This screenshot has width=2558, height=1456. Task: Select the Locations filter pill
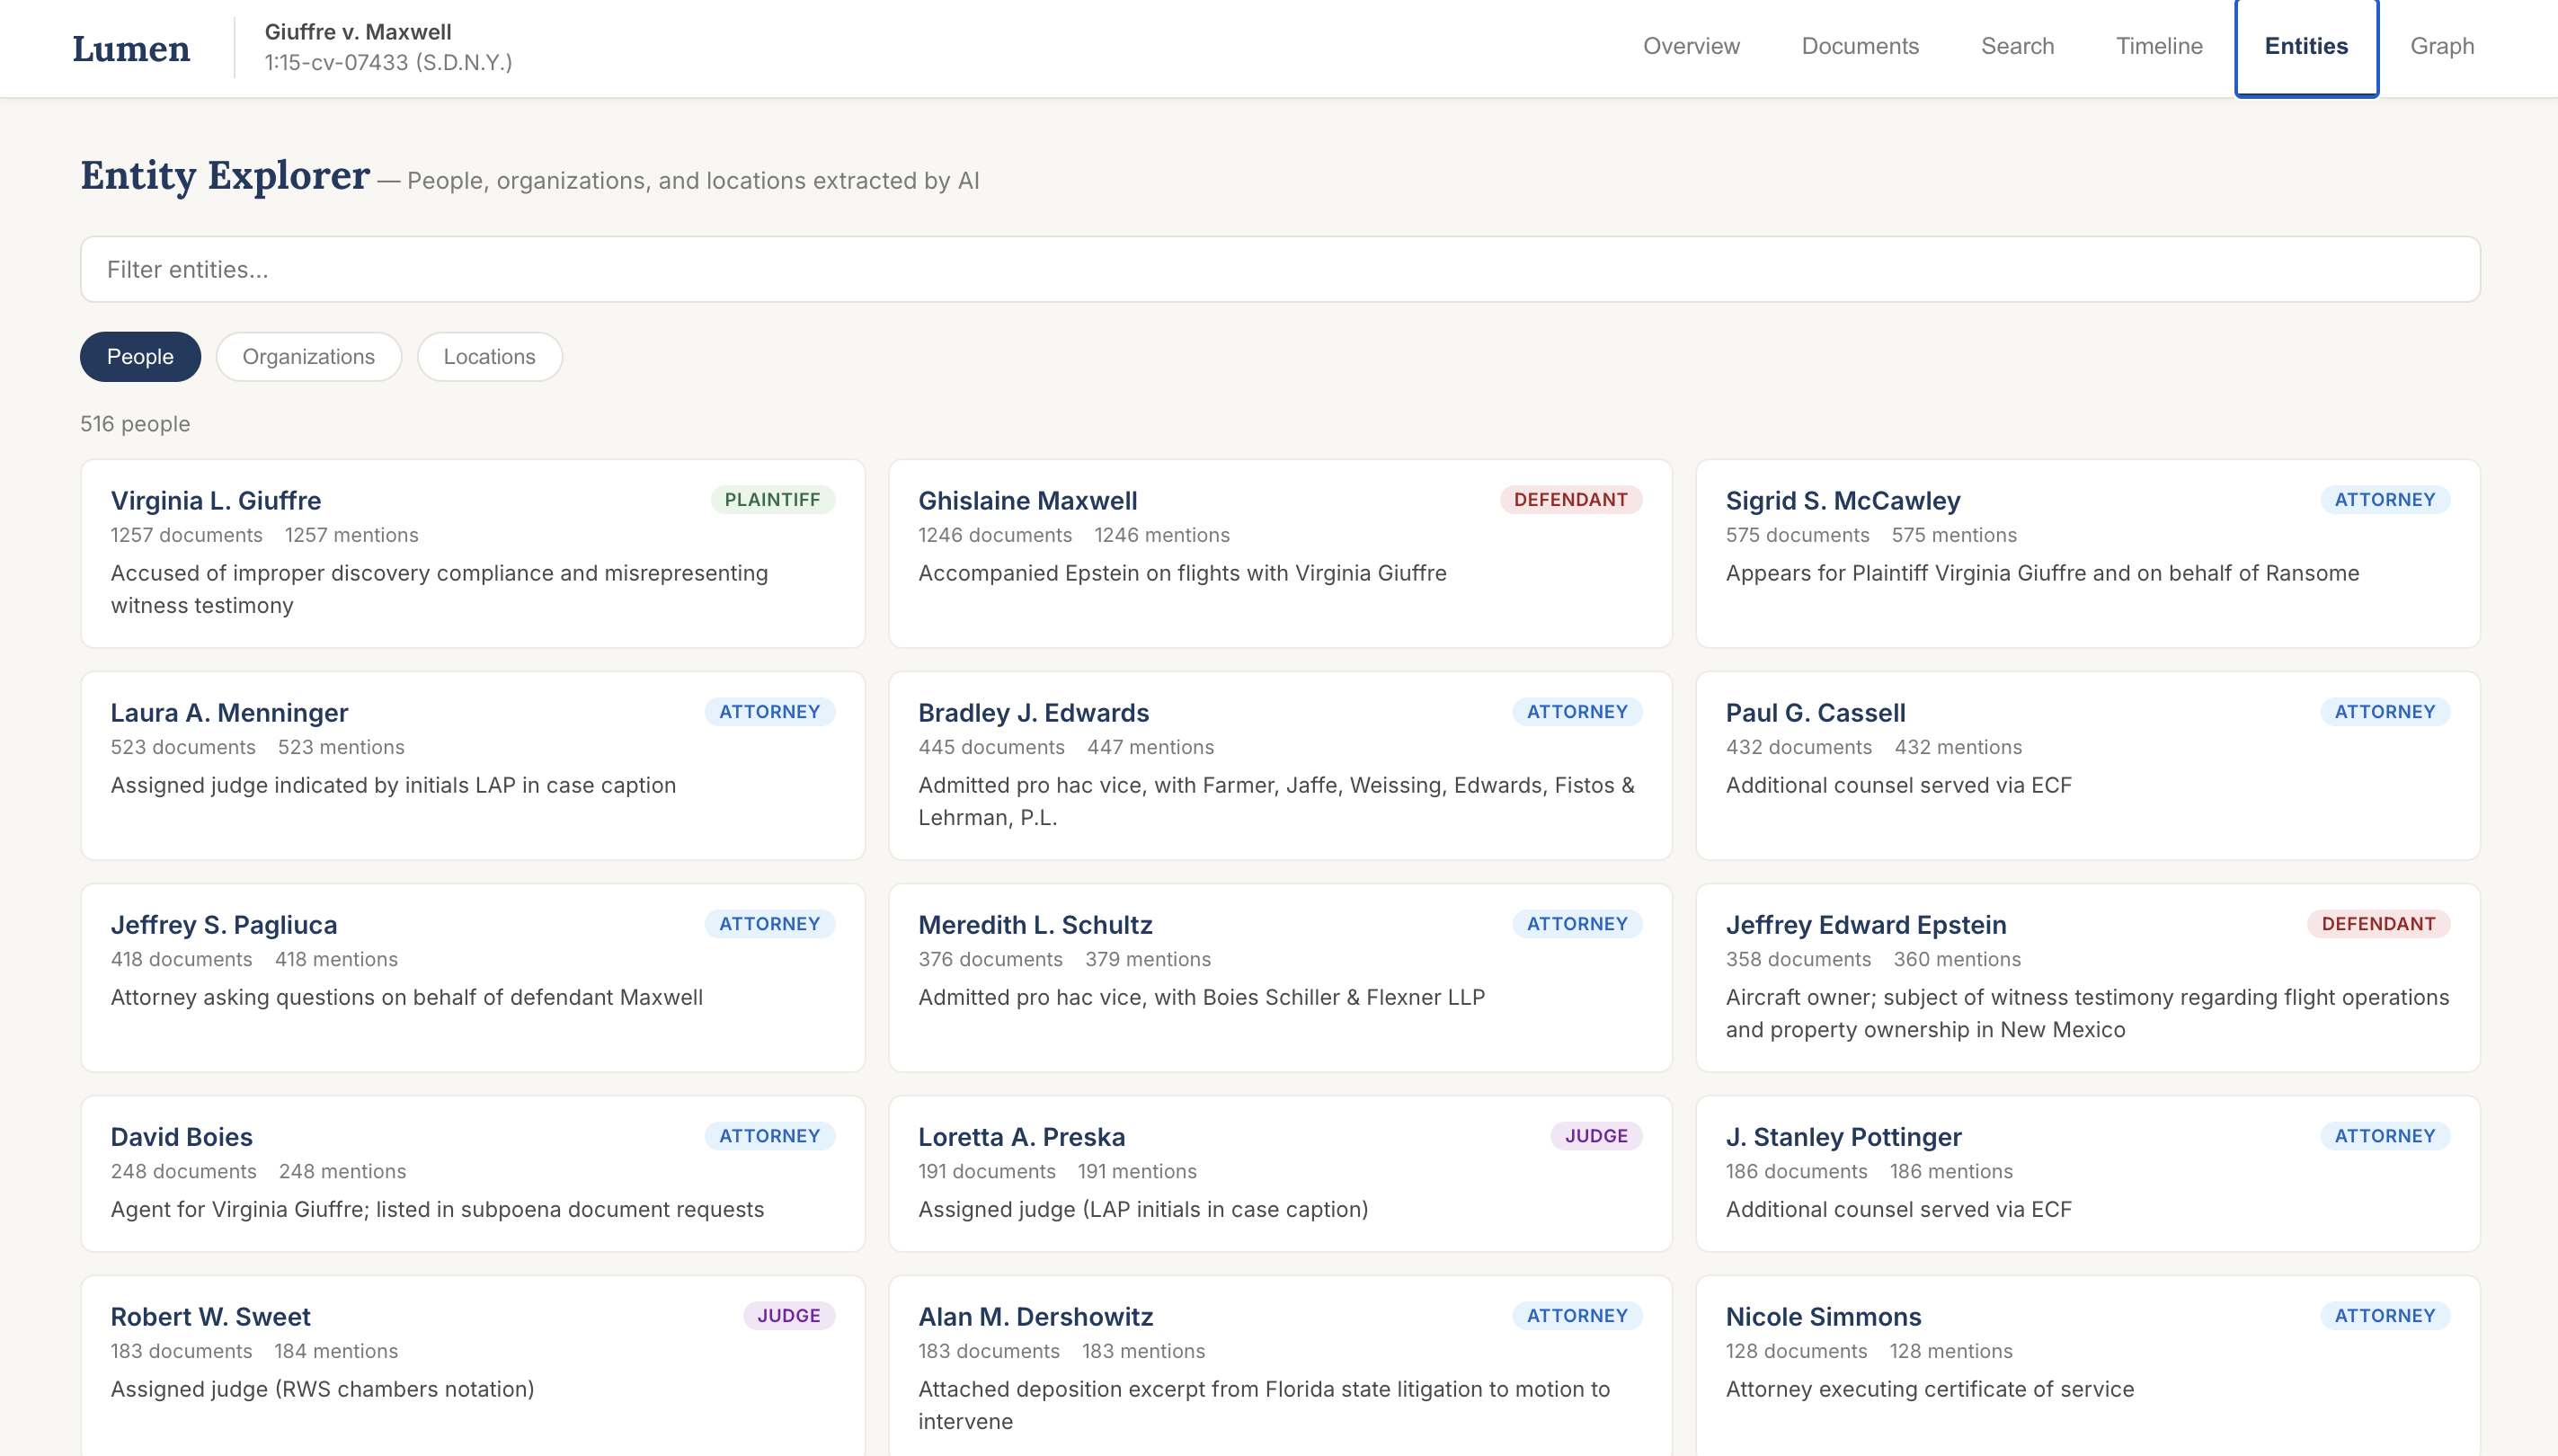[489, 357]
